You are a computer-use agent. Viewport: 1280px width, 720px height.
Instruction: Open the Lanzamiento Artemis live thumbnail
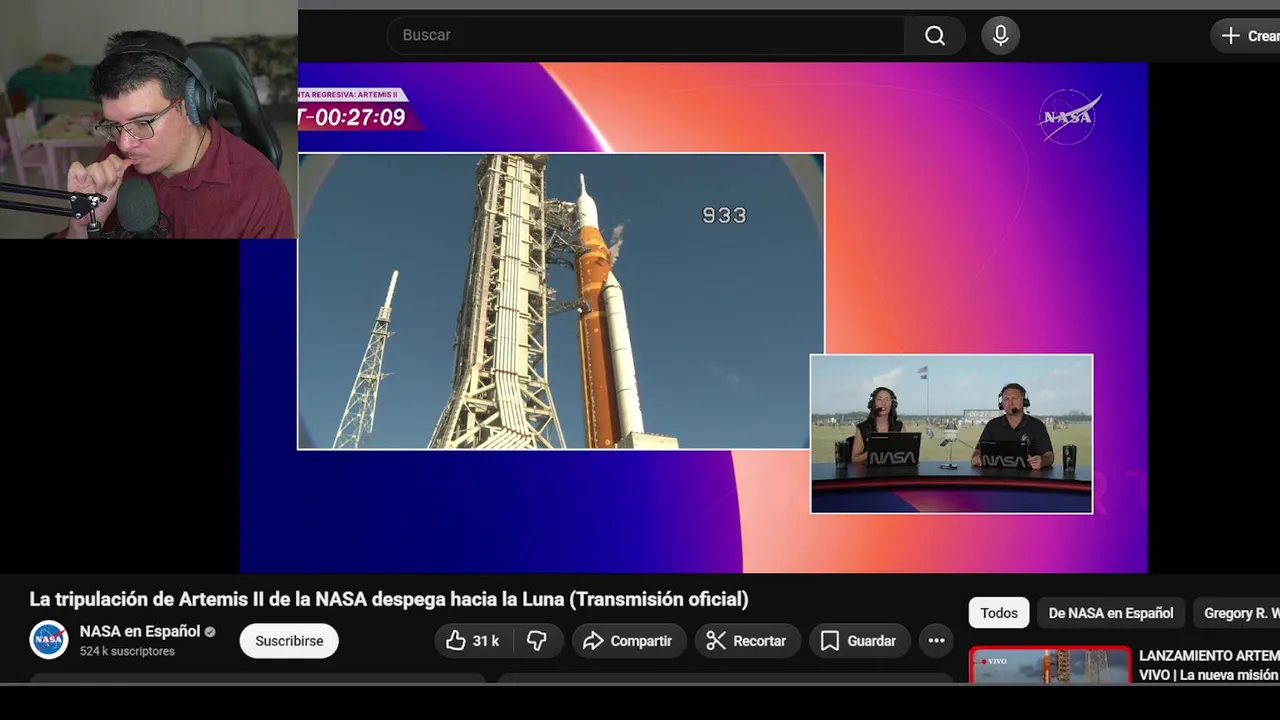pyautogui.click(x=1050, y=665)
